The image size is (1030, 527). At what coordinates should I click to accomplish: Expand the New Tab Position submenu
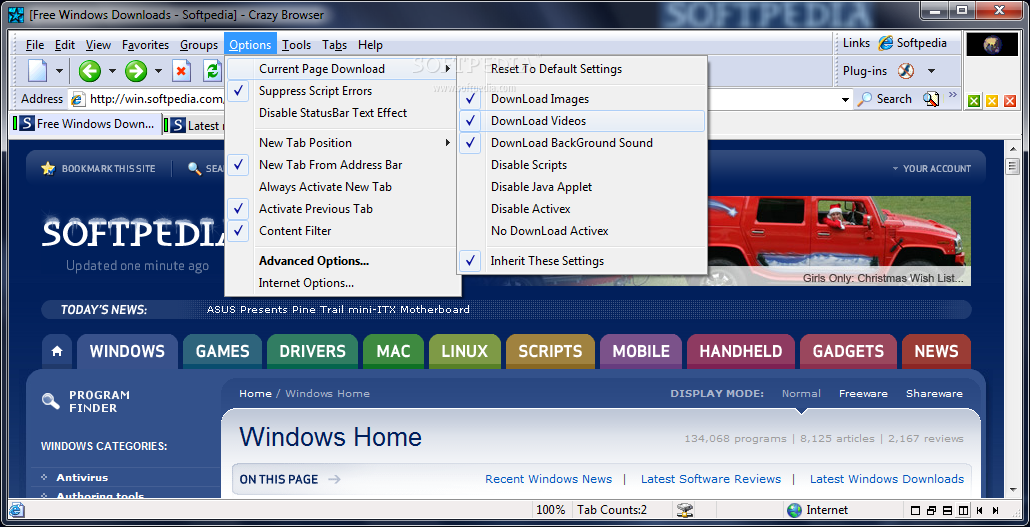342,143
